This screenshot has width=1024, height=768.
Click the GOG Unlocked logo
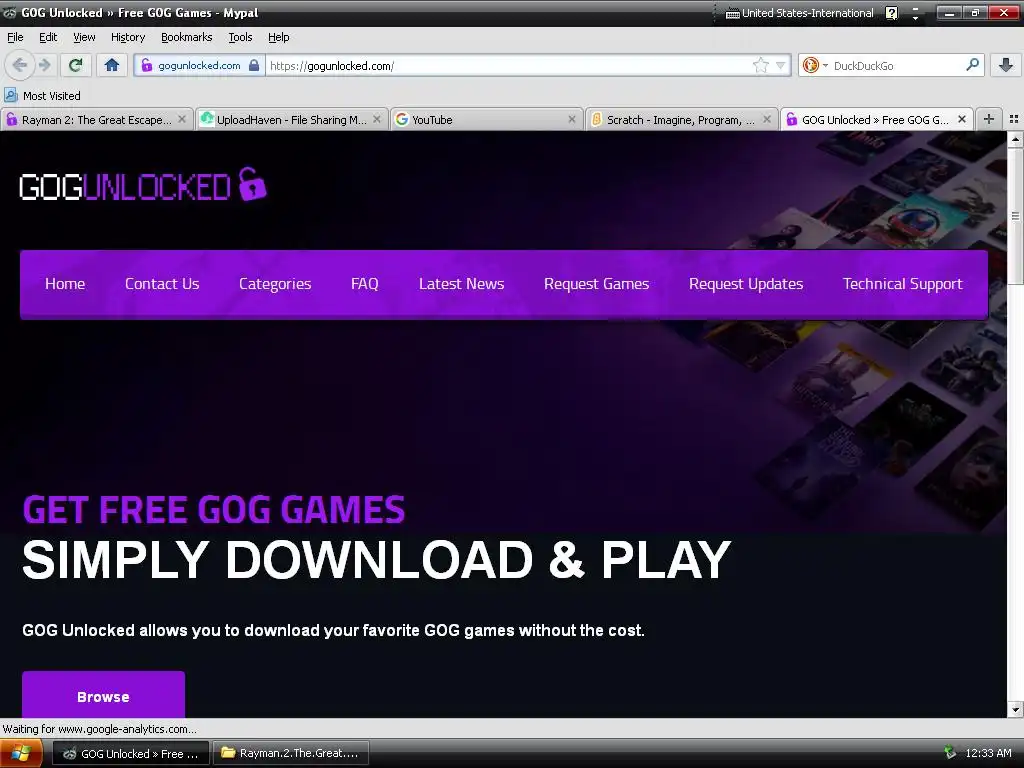143,185
